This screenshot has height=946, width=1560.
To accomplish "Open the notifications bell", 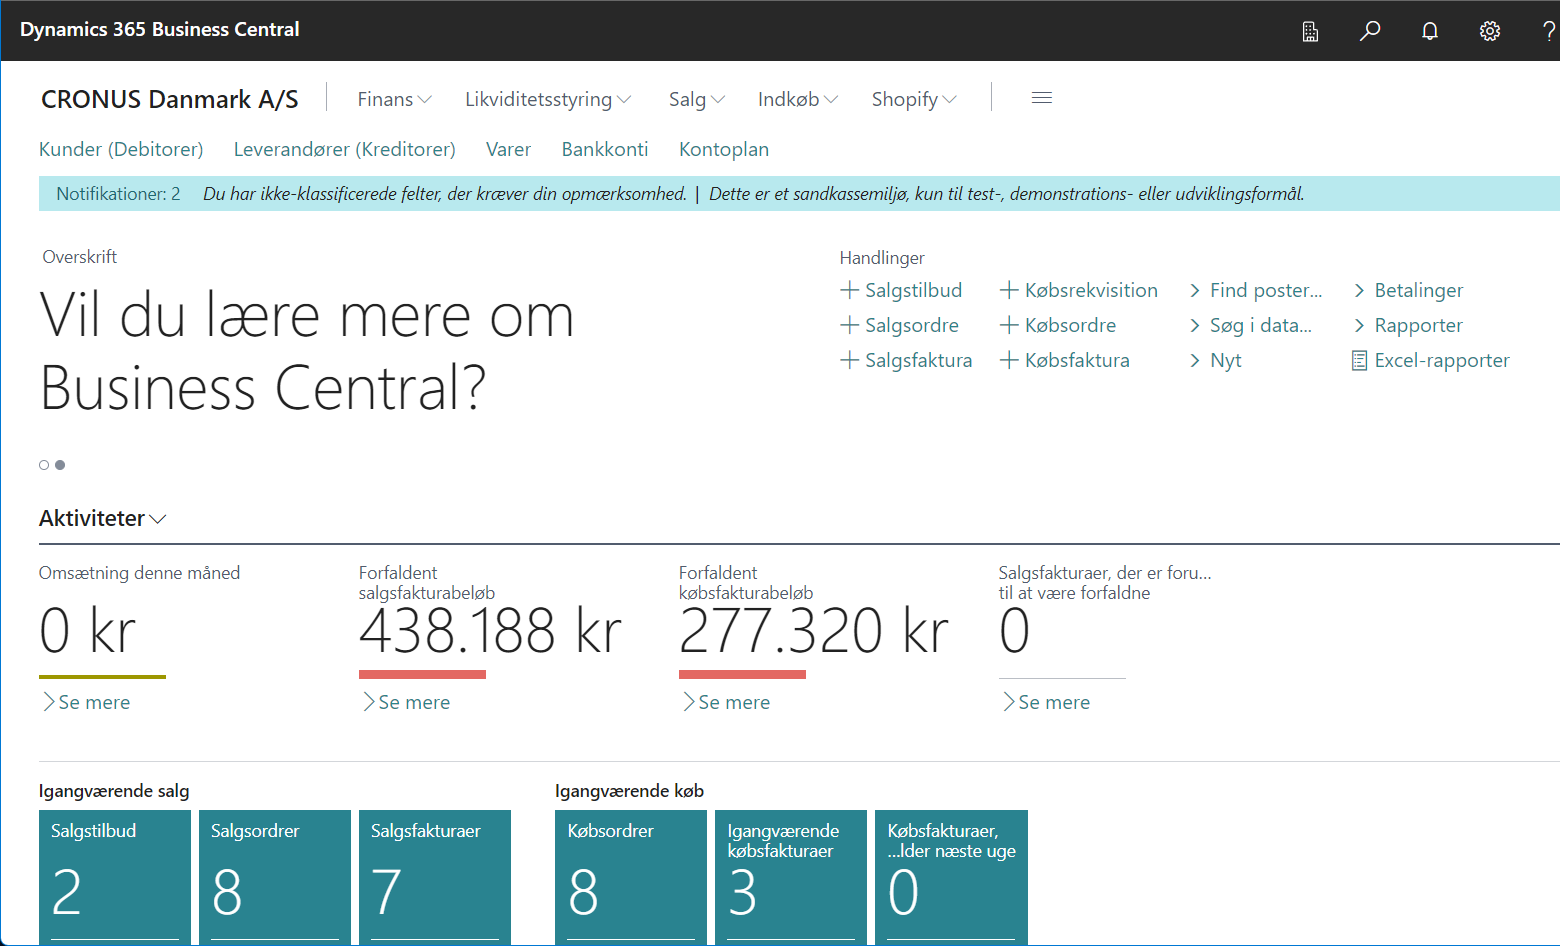I will pyautogui.click(x=1430, y=31).
